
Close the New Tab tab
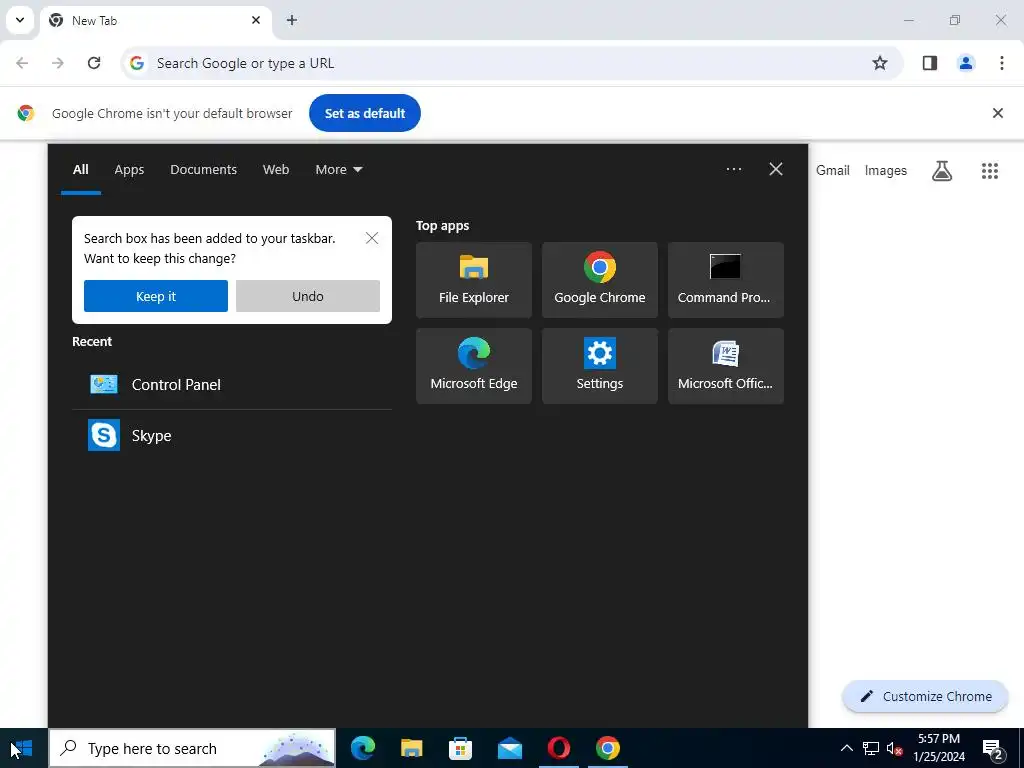256,20
